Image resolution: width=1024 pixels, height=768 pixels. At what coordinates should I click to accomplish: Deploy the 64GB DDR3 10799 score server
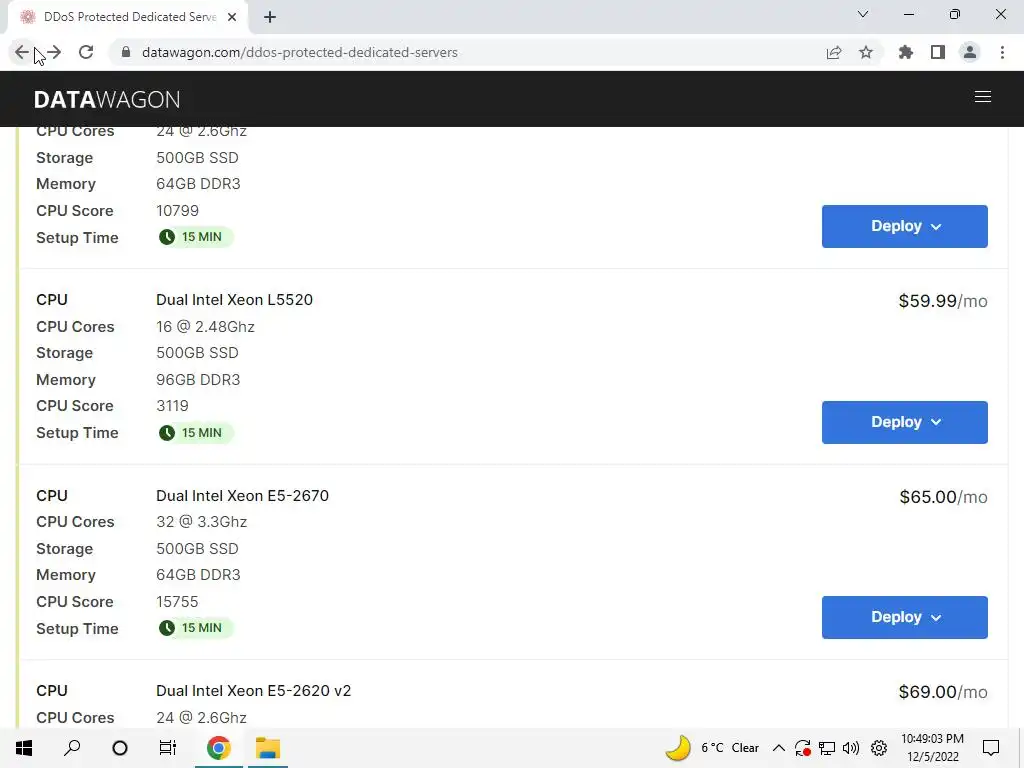pos(904,227)
